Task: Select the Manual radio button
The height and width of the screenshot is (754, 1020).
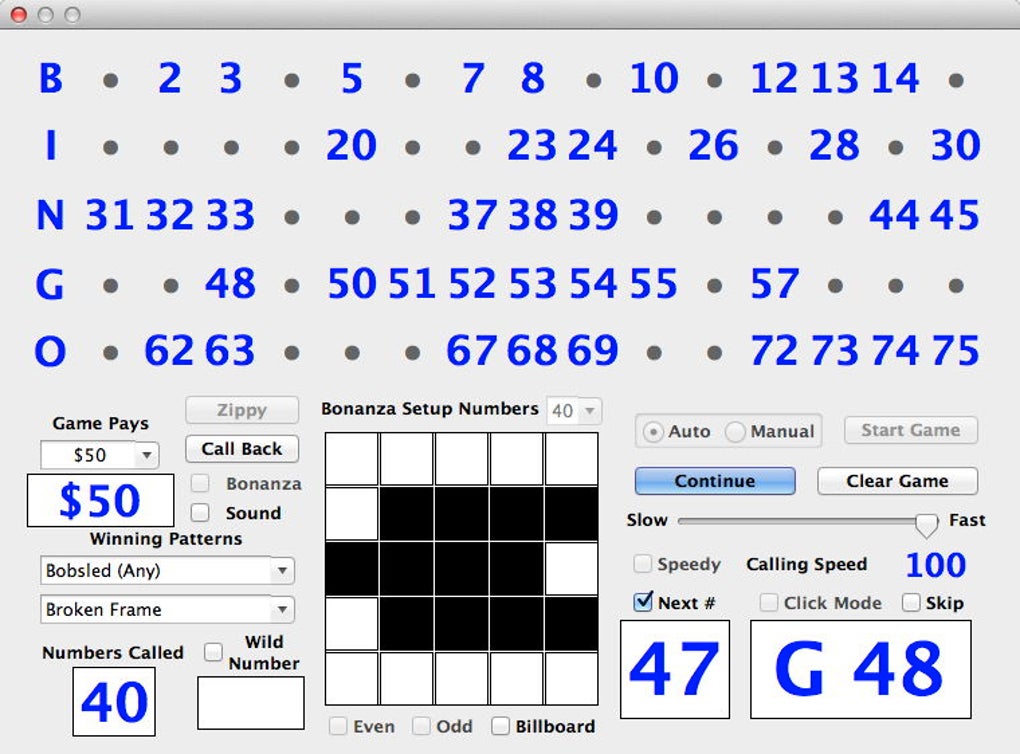Action: [x=736, y=432]
